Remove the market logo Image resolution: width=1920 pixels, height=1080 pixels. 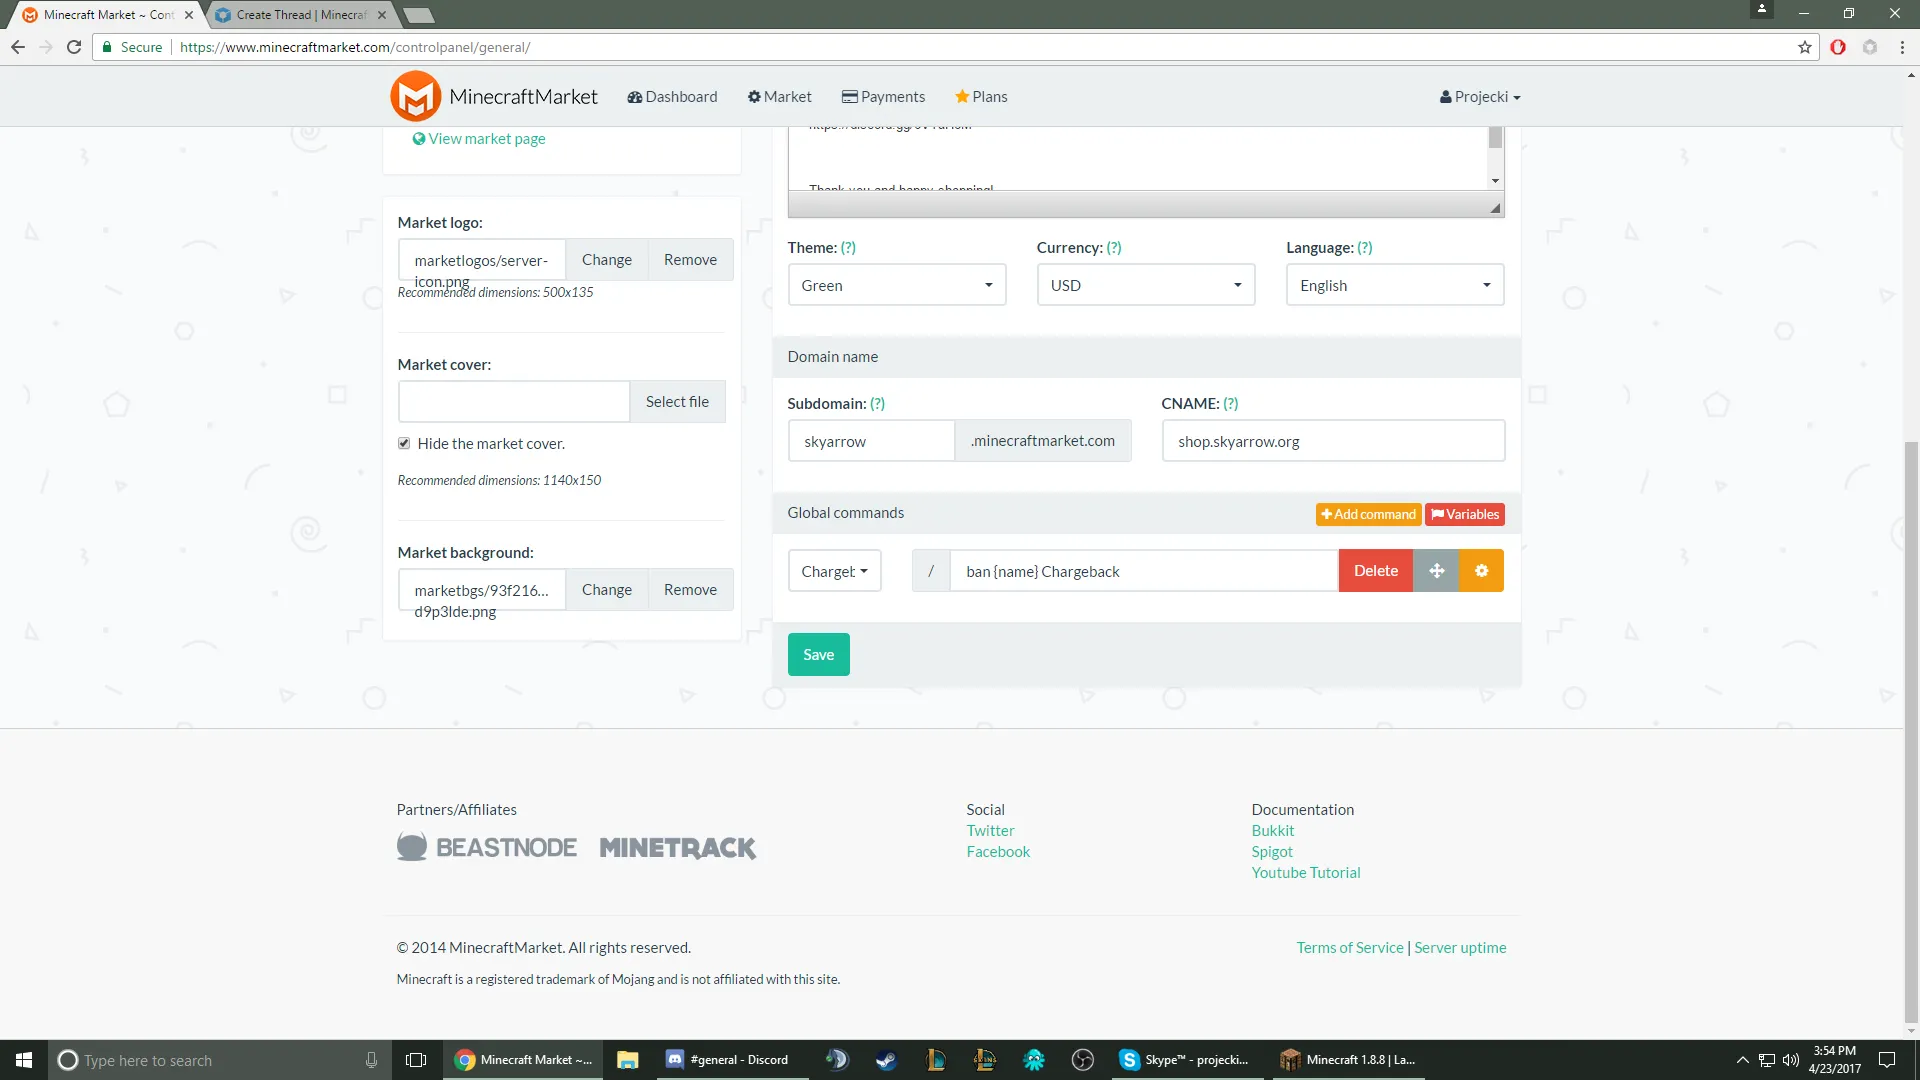(x=690, y=260)
